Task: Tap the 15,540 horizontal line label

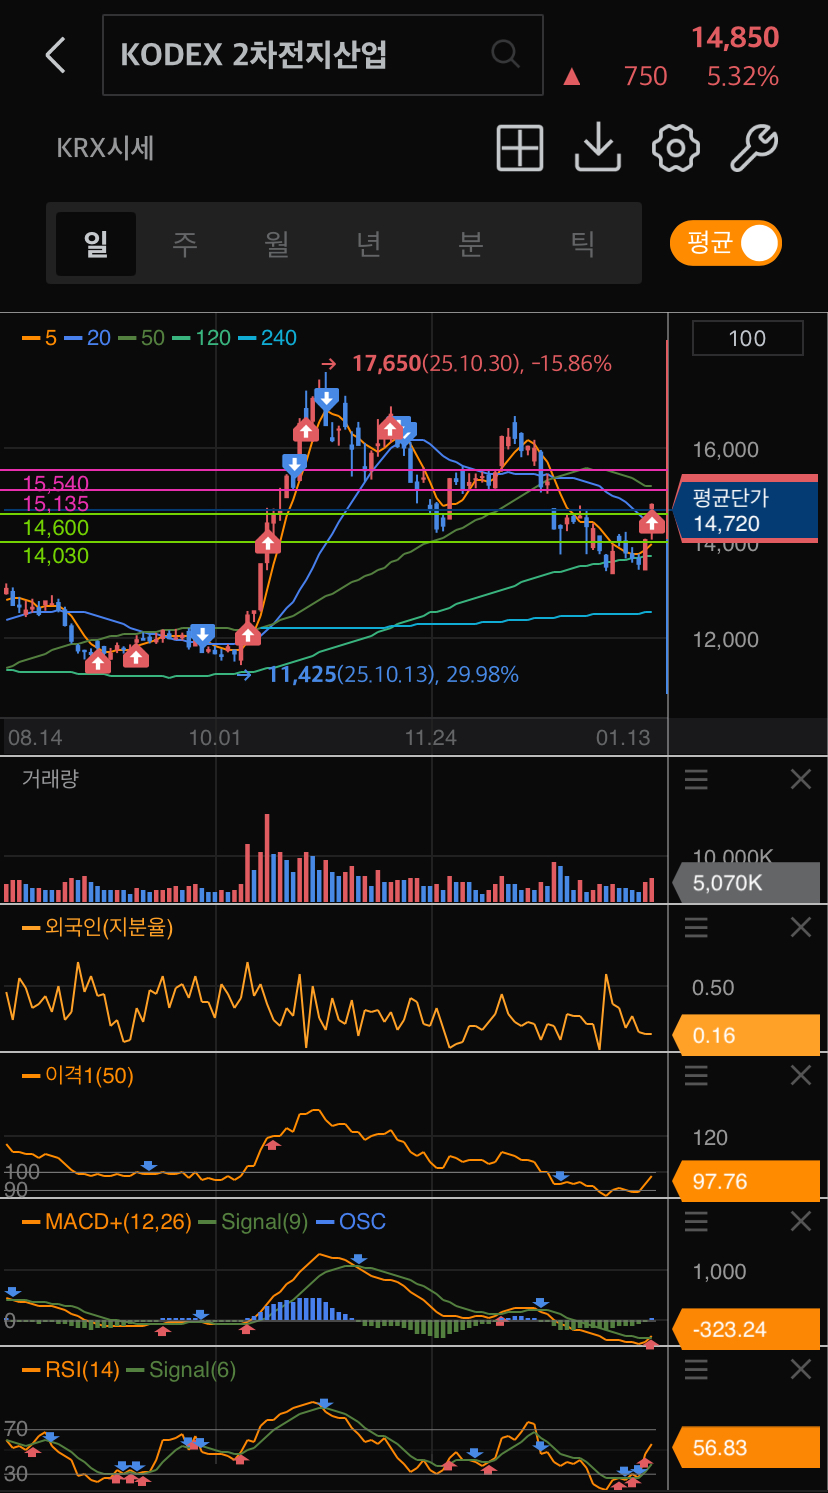Action: [56, 484]
